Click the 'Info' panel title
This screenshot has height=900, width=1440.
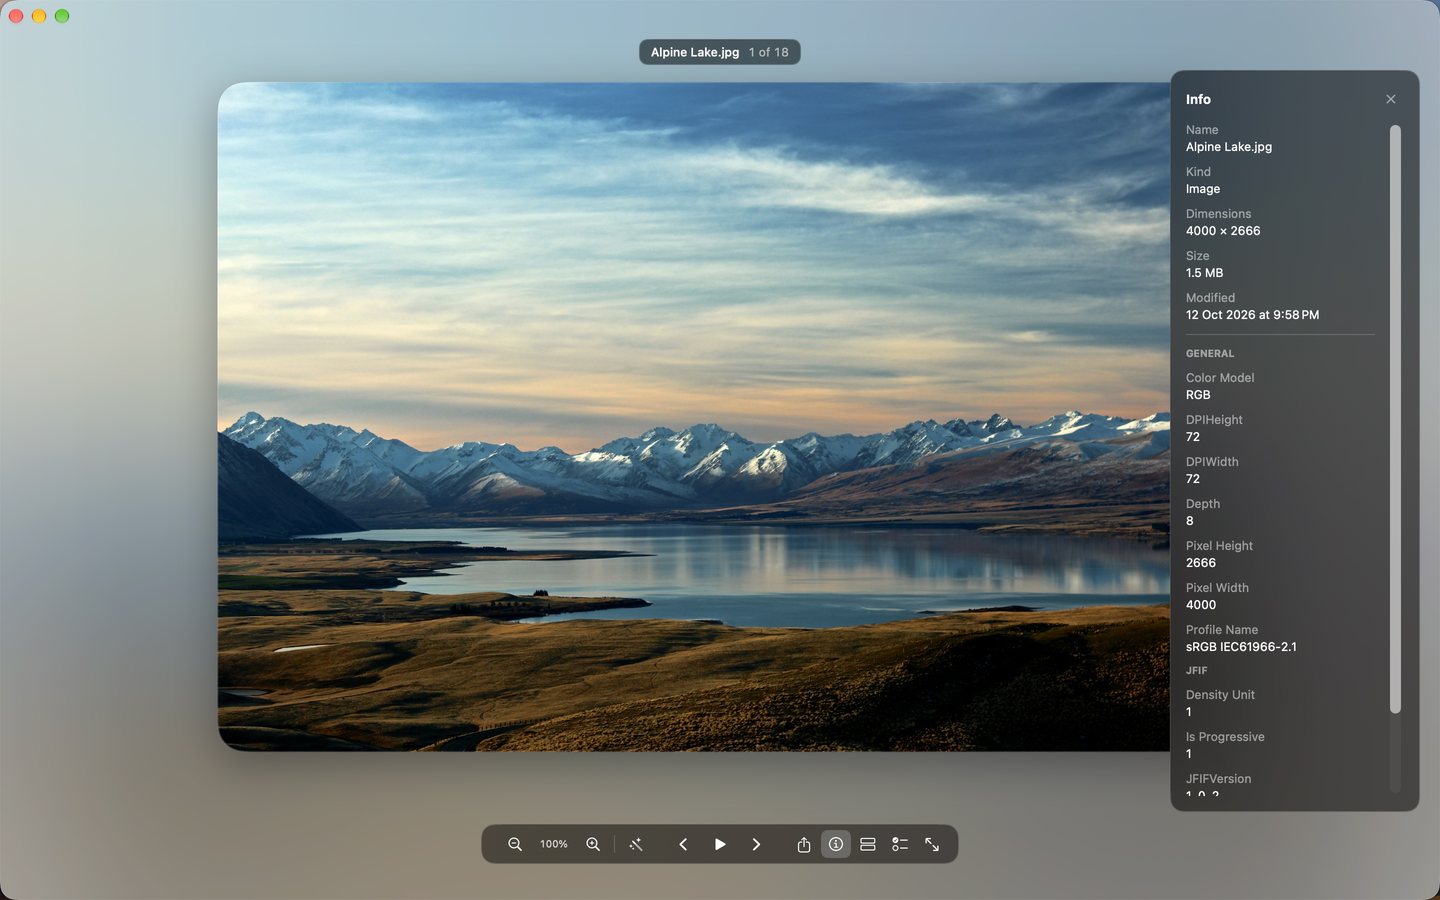pos(1198,99)
